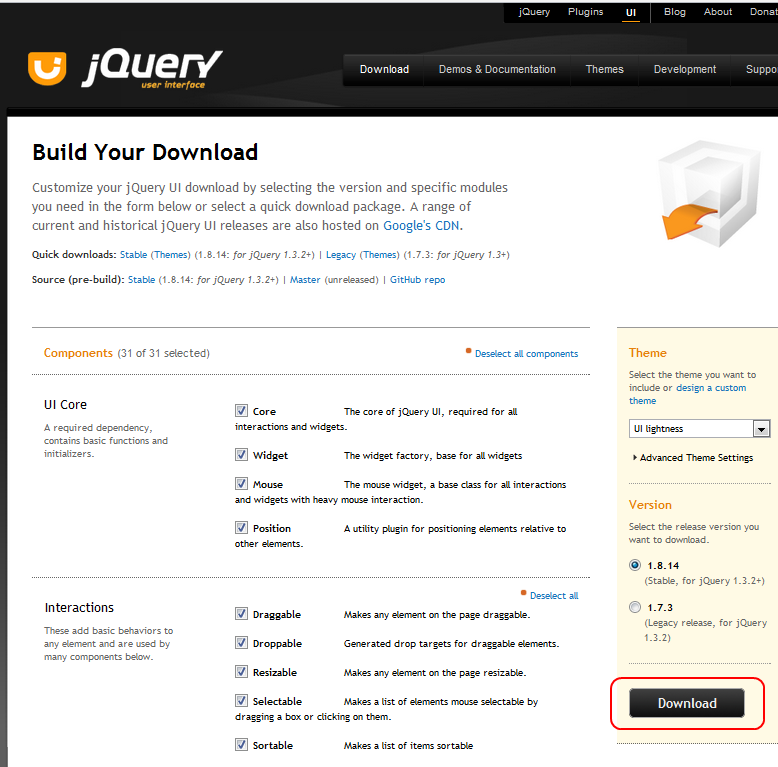This screenshot has width=778, height=767.
Task: Open the Themes navigation tab
Action: tap(604, 69)
